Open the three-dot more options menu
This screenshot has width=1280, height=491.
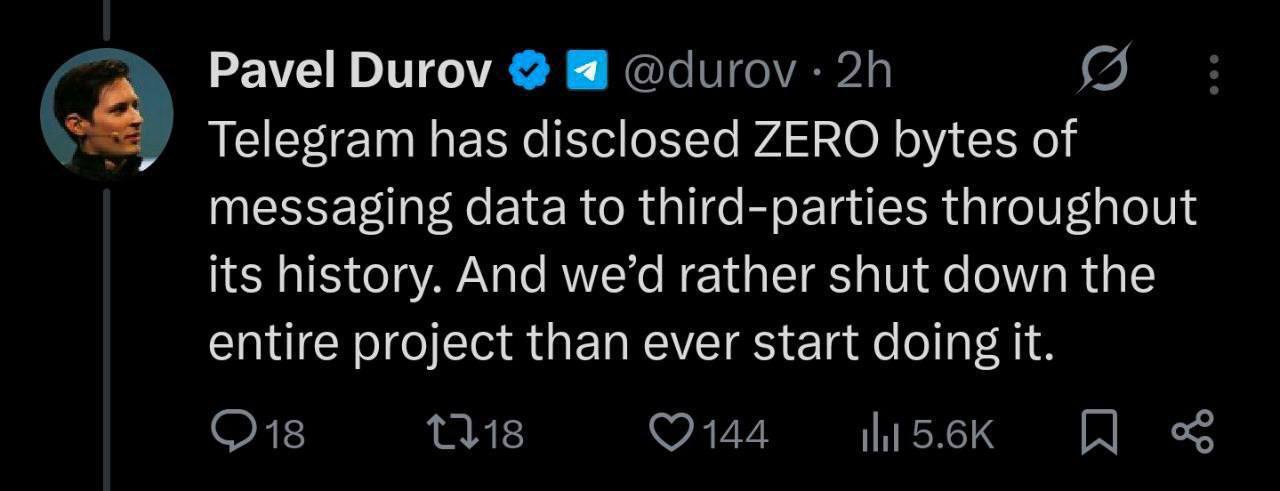pyautogui.click(x=1214, y=74)
